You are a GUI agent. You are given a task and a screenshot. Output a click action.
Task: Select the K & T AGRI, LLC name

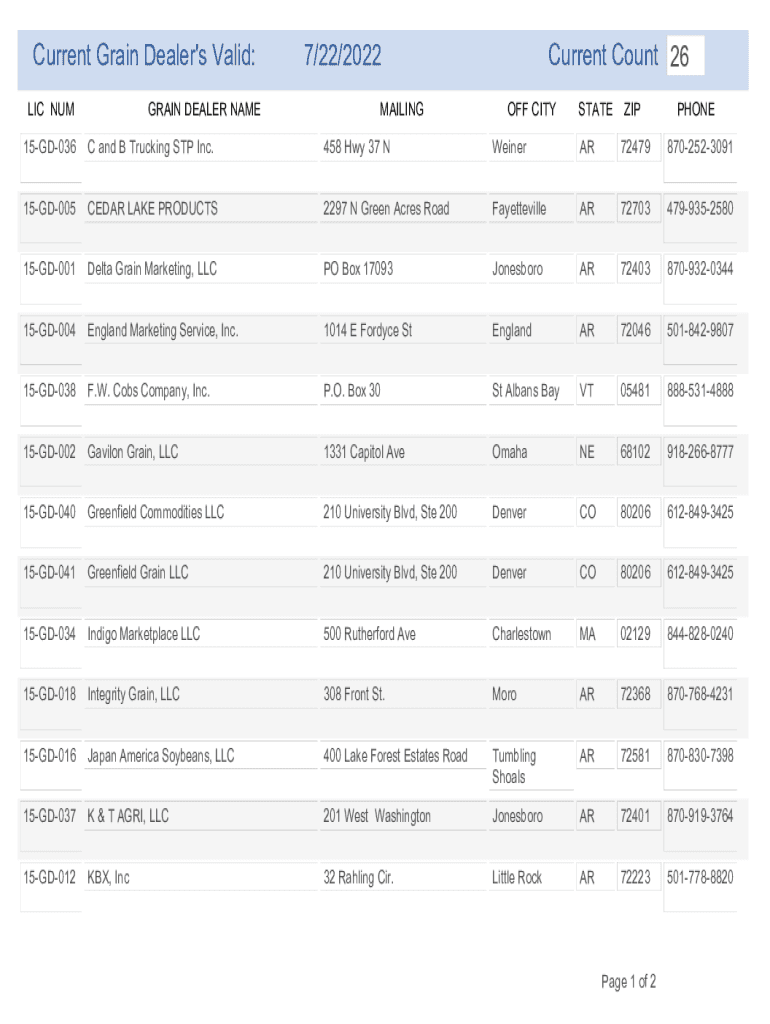[128, 817]
